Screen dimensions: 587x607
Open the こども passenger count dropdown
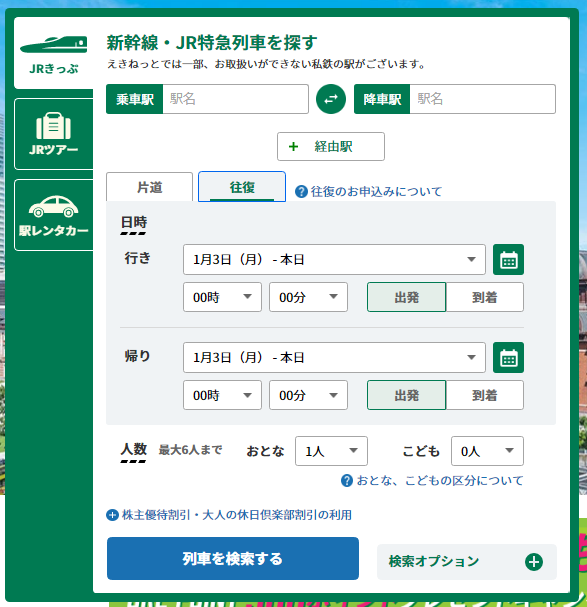pyautogui.click(x=487, y=451)
